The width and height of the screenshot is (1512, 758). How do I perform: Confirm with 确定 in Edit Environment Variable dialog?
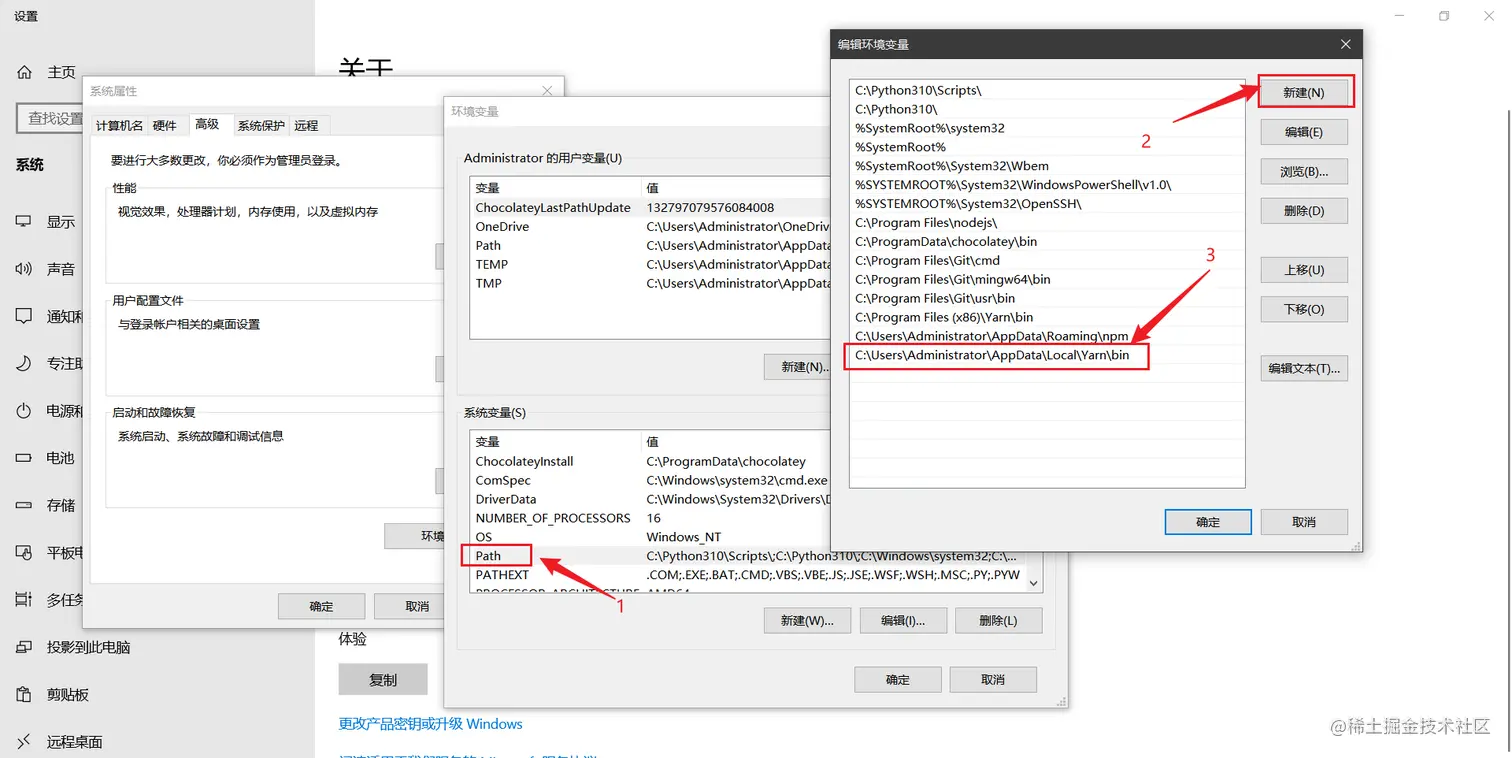(1208, 522)
